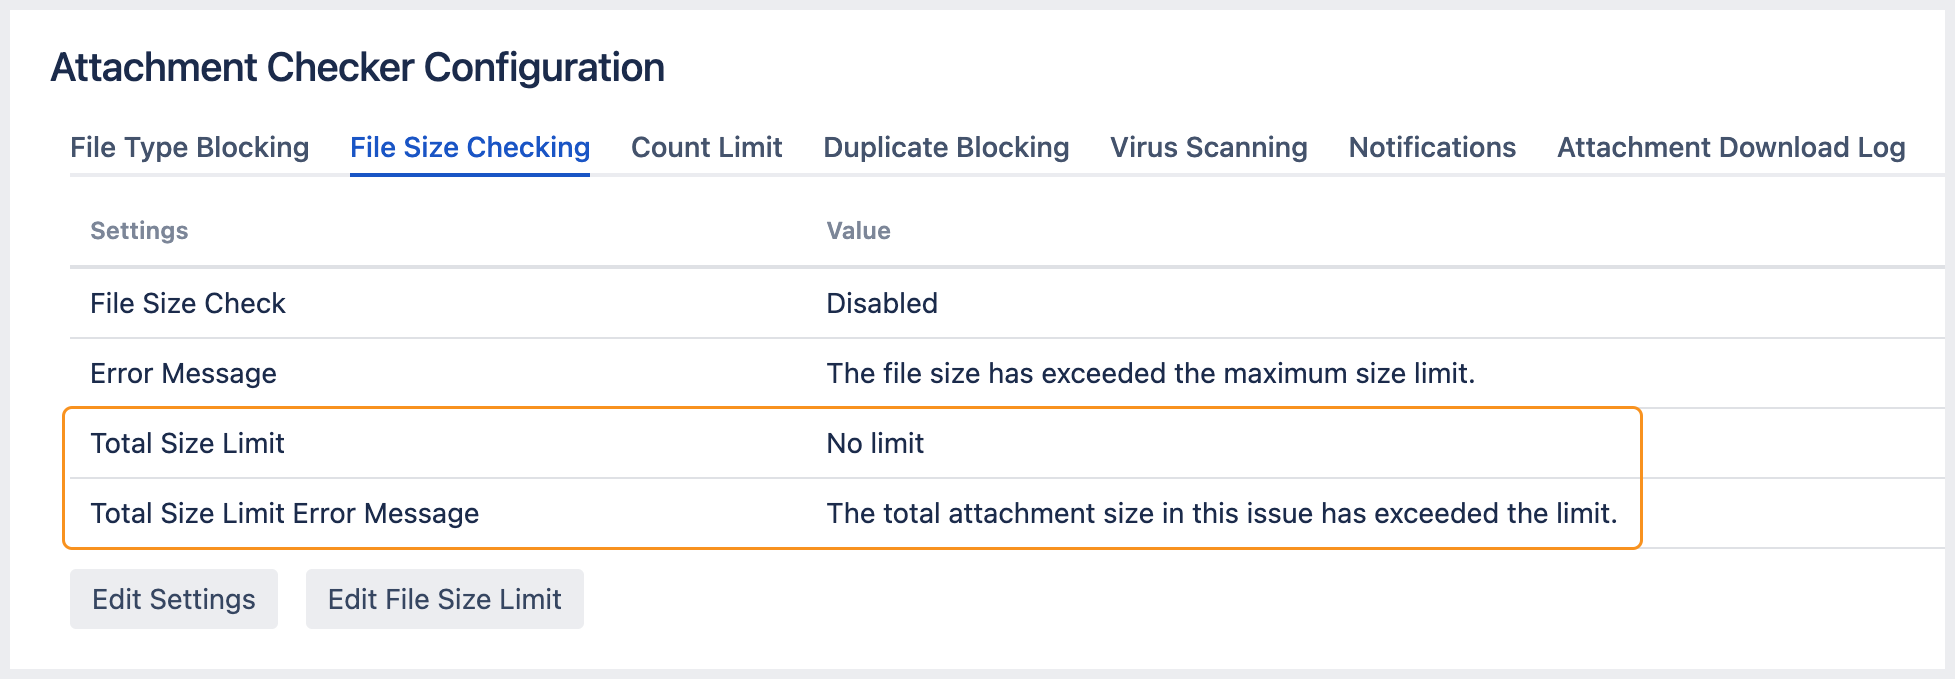Viewport: 1955px width, 679px height.
Task: Switch to the Notifications tab
Action: pyautogui.click(x=1432, y=148)
